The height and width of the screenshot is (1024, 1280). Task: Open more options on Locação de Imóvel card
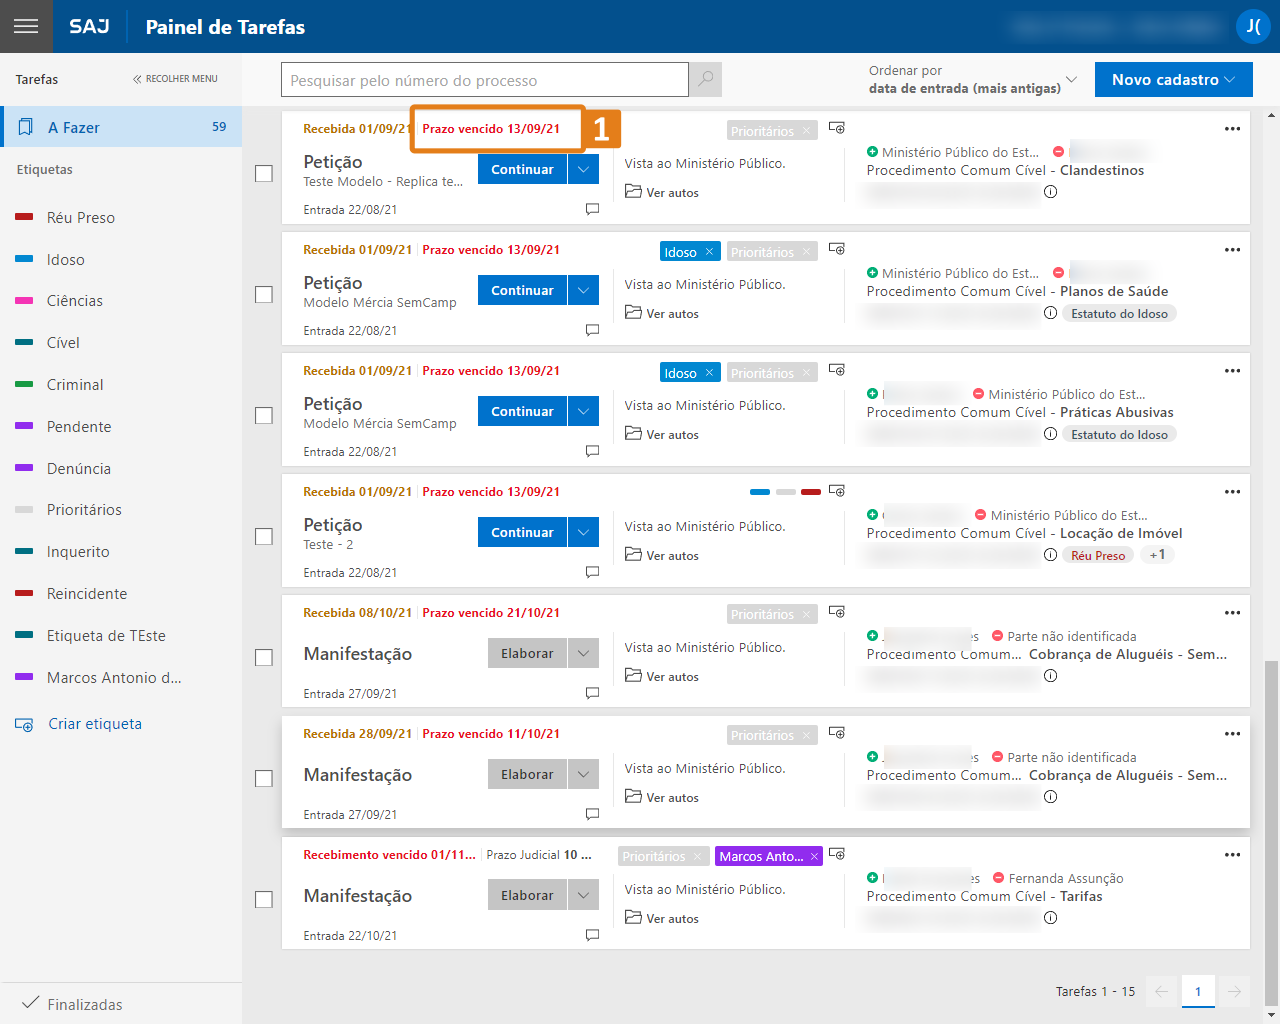[1232, 492]
